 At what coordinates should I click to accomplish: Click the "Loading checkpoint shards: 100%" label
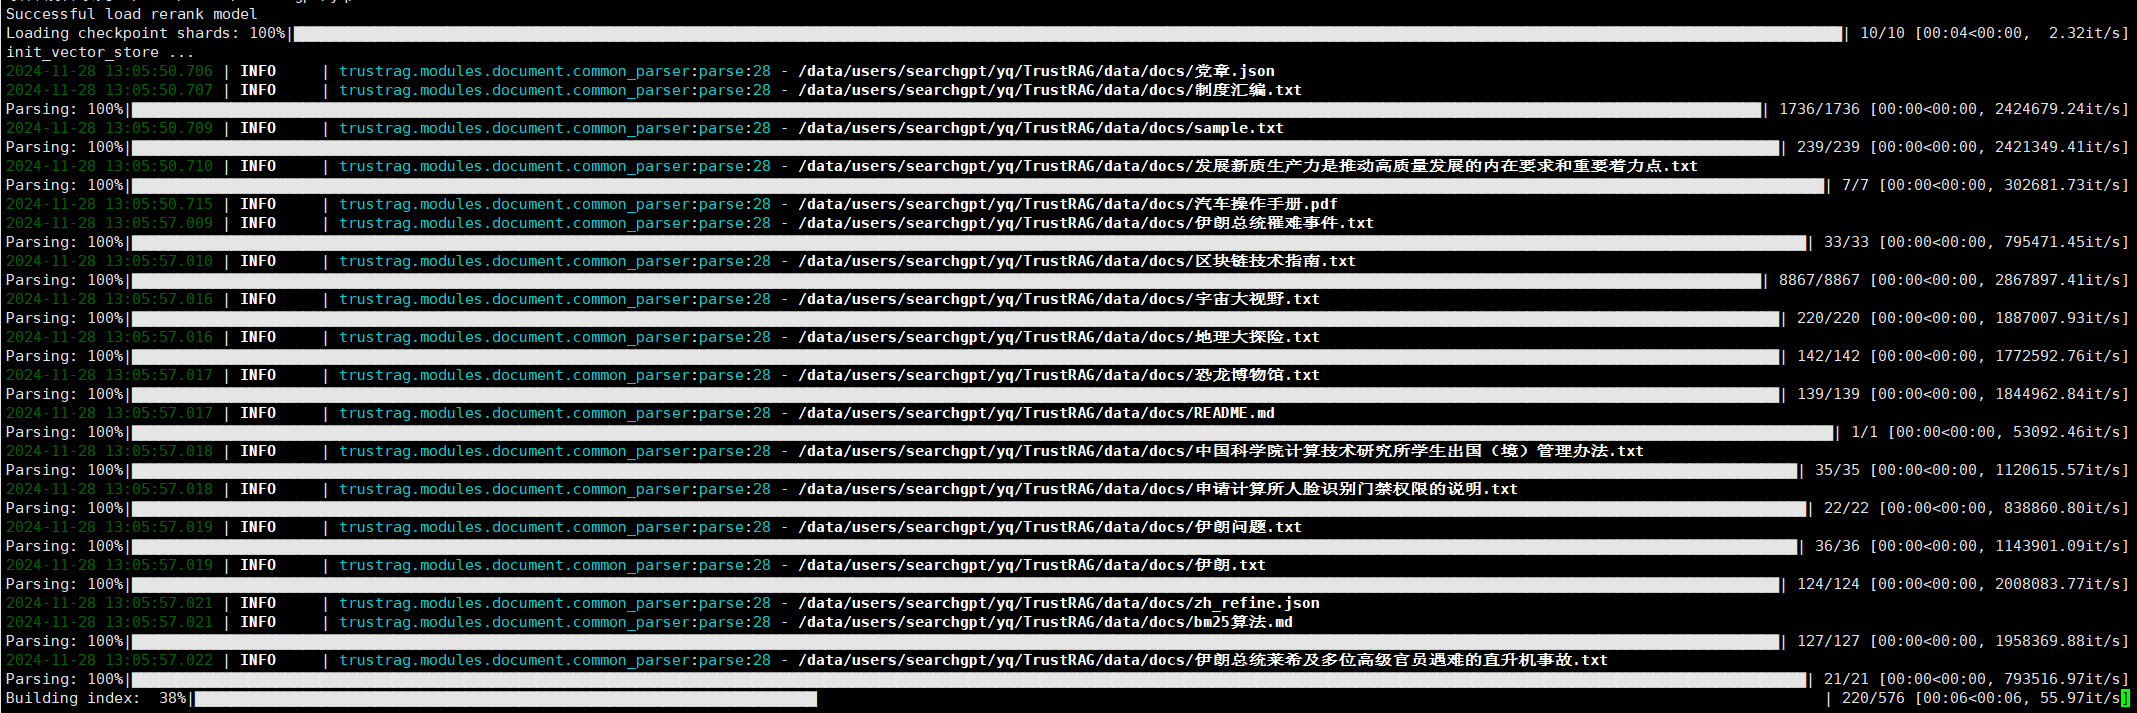point(146,33)
